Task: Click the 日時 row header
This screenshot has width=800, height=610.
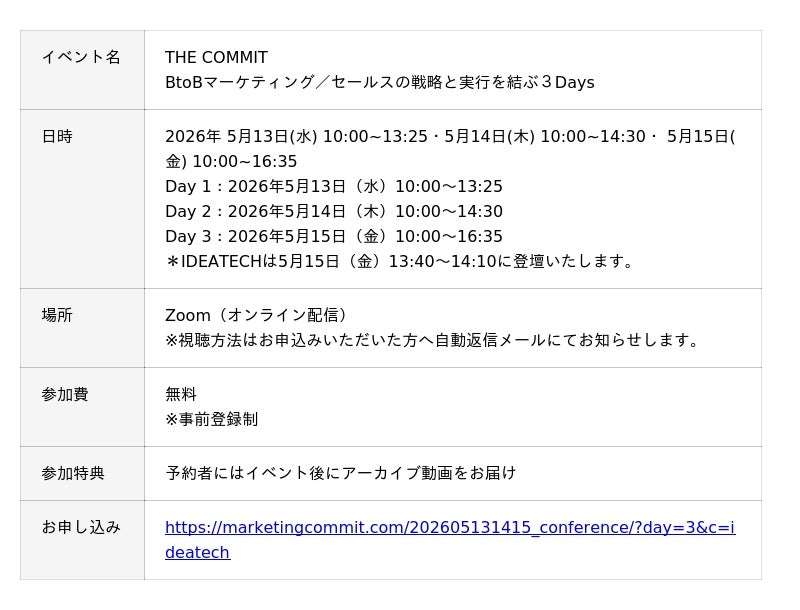Action: (x=57, y=137)
